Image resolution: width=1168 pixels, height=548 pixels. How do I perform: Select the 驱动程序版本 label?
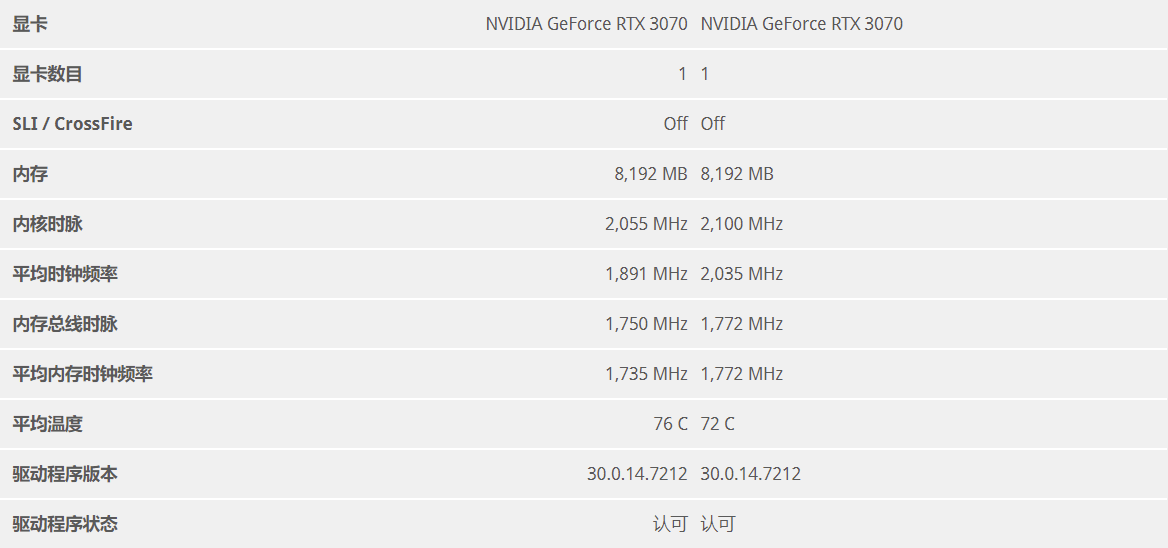click(65, 474)
